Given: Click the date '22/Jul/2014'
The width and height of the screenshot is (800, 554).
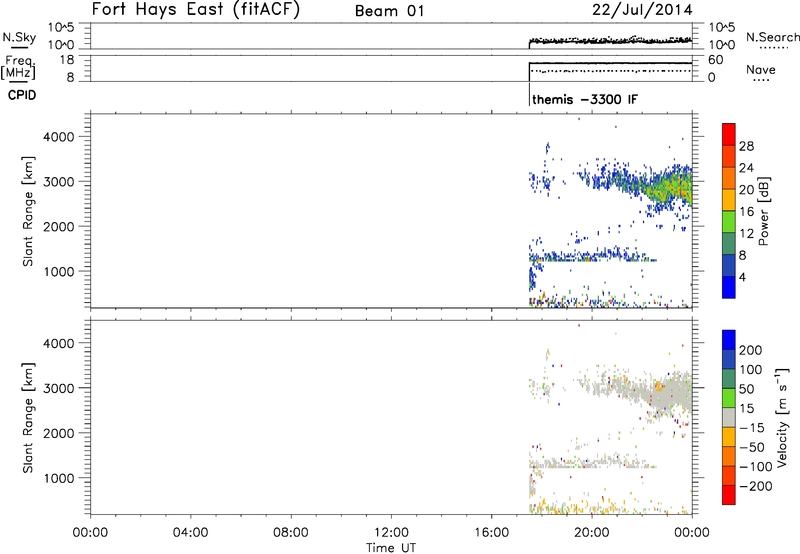Looking at the screenshot, I should (x=642, y=10).
